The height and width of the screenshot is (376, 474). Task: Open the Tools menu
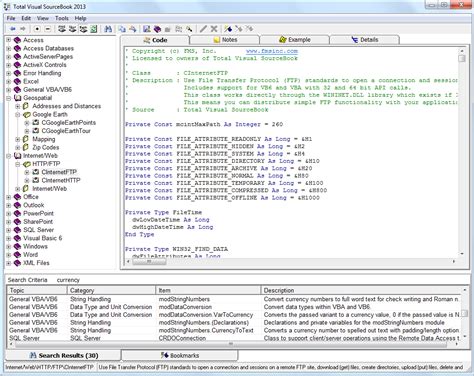[62, 18]
